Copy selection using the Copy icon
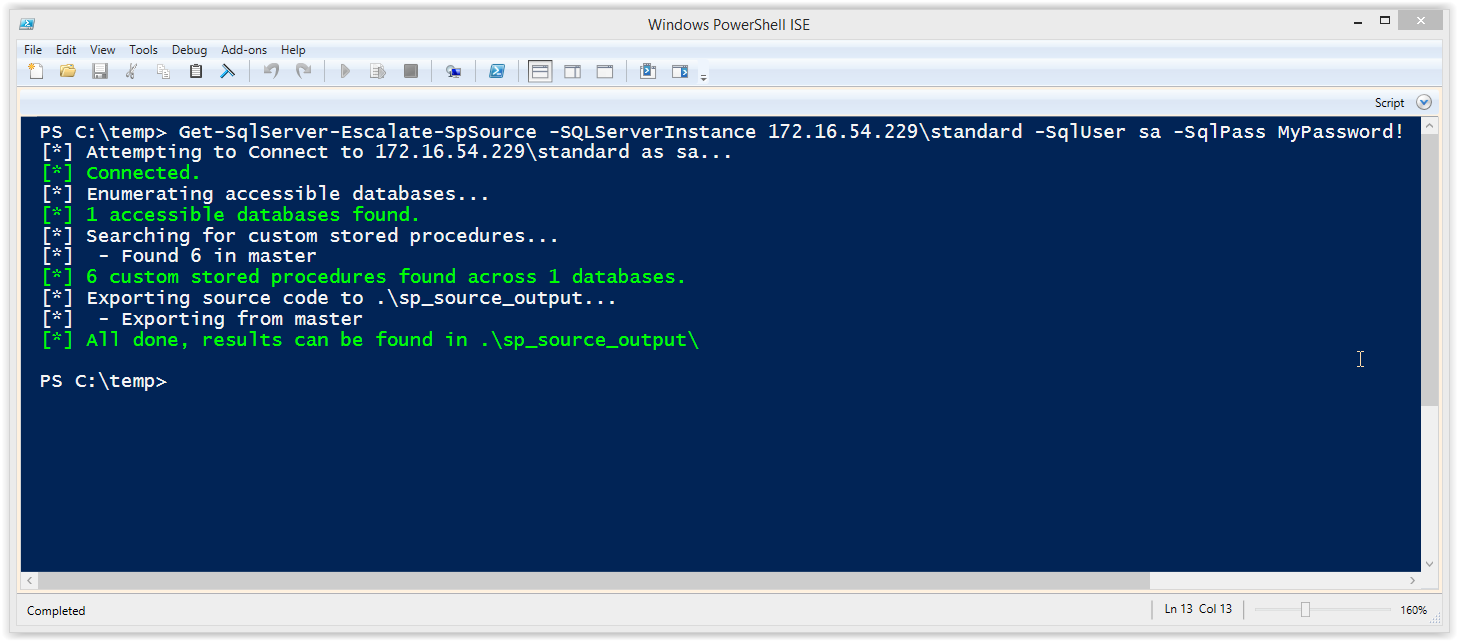 164,71
